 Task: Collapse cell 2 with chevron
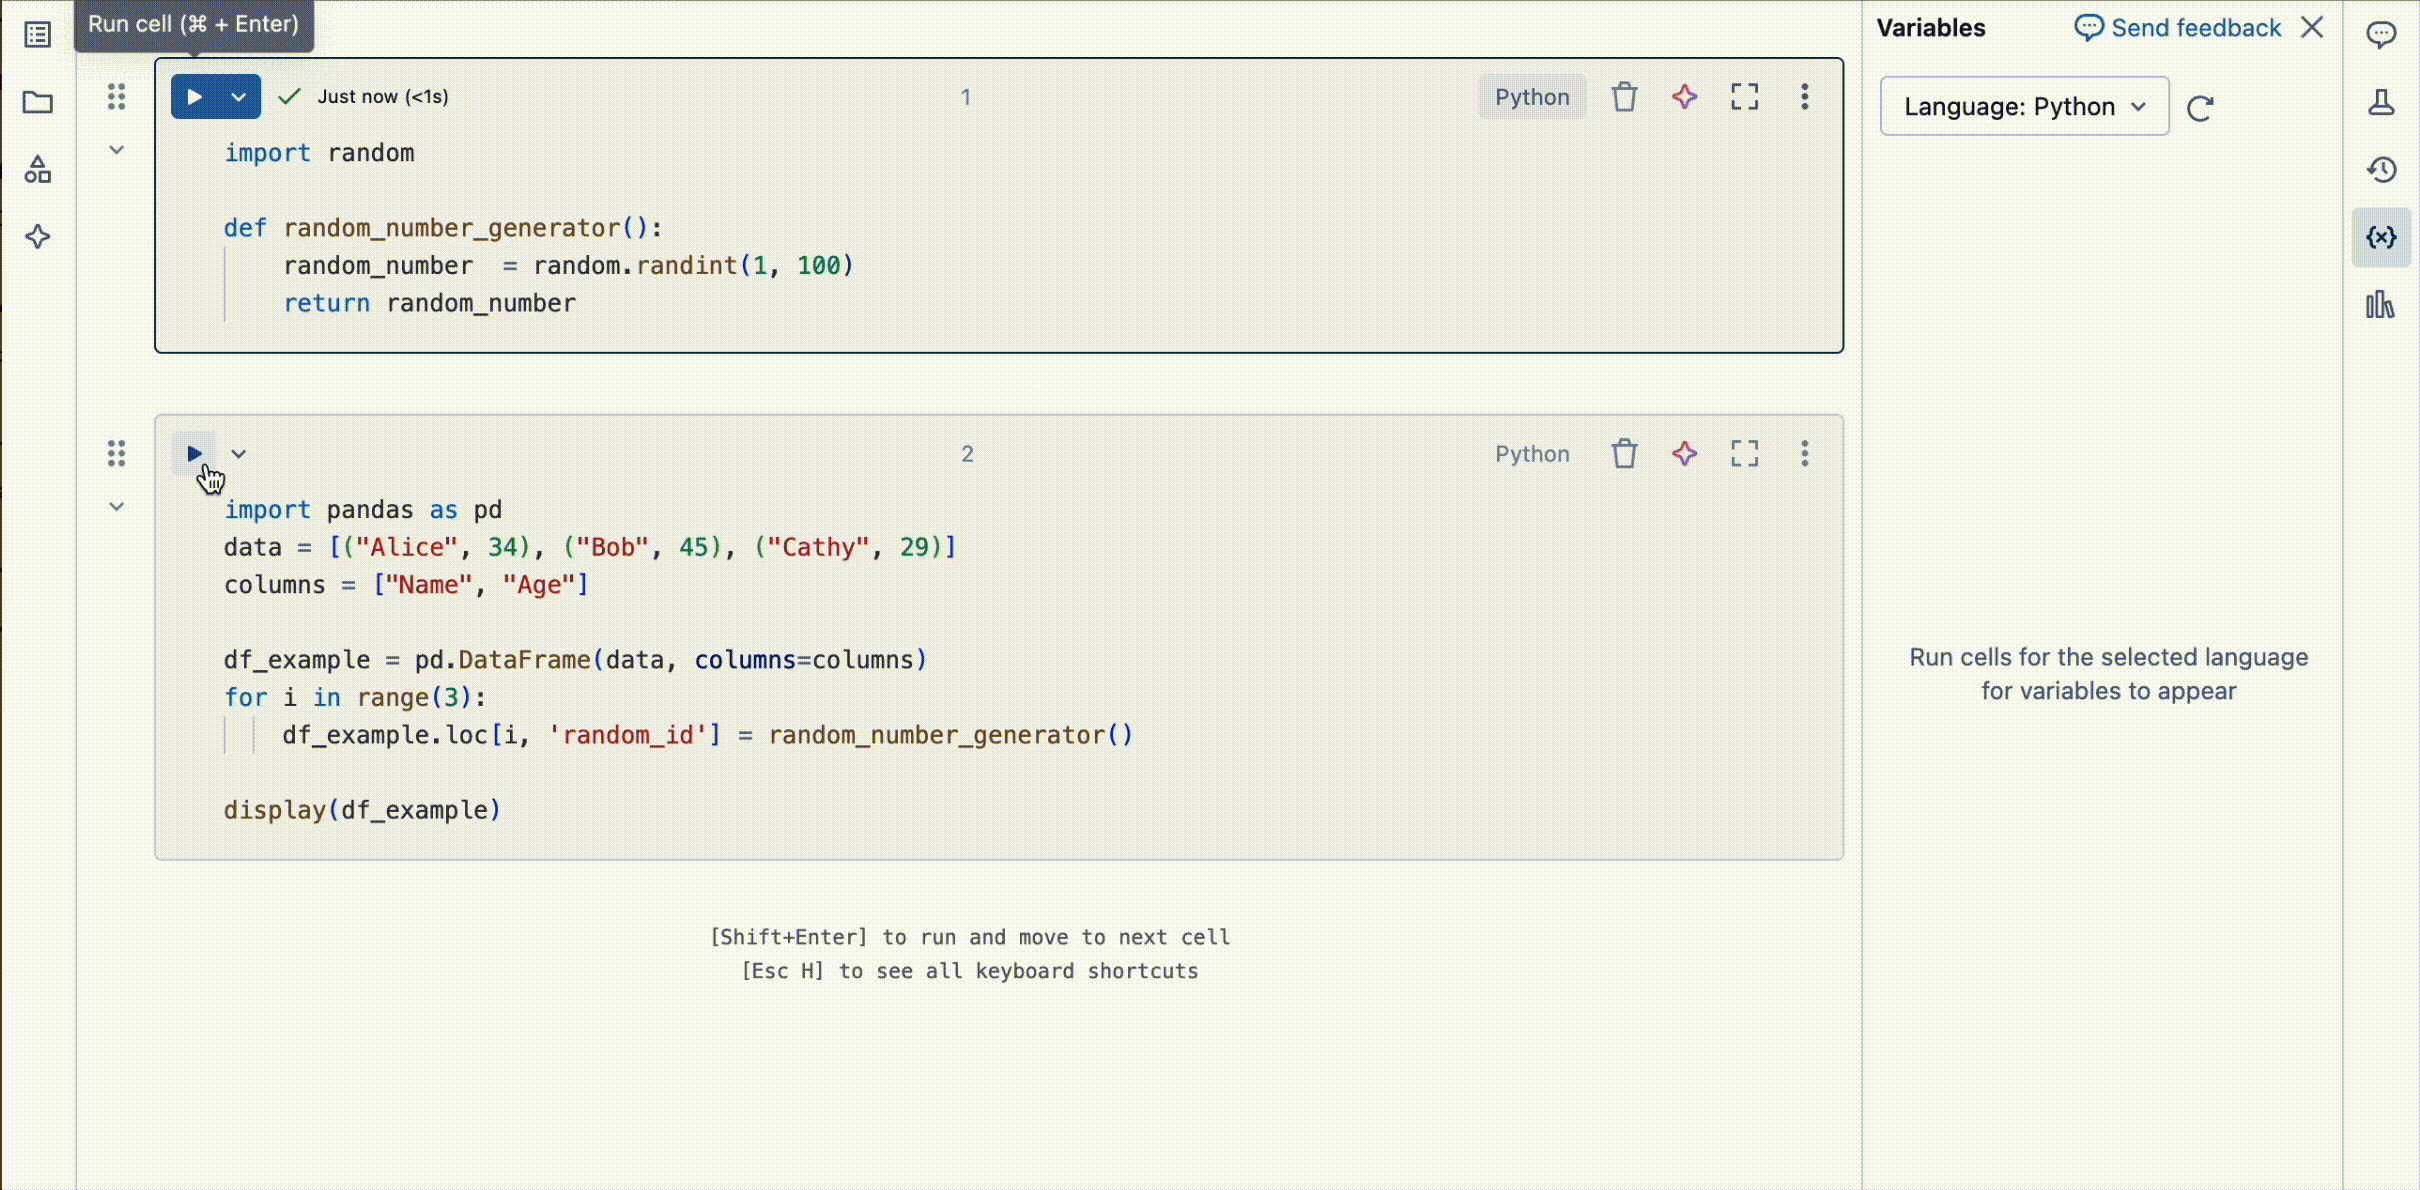[116, 507]
